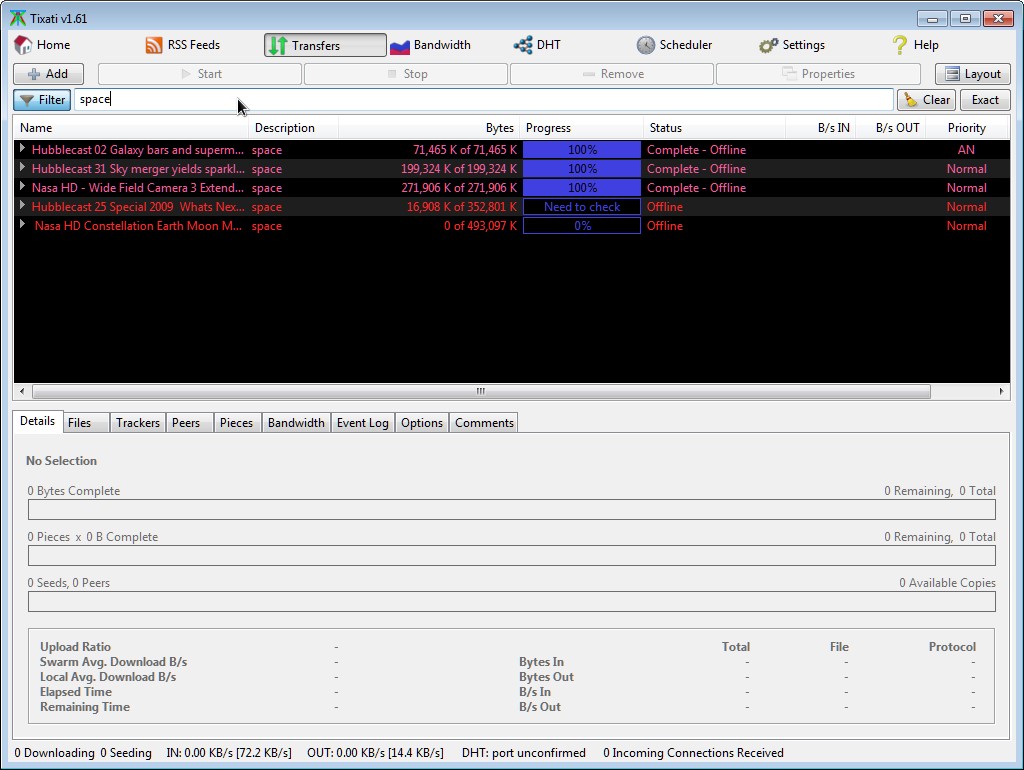Switch to the Event Log tab
This screenshot has width=1024, height=770.
coord(362,423)
